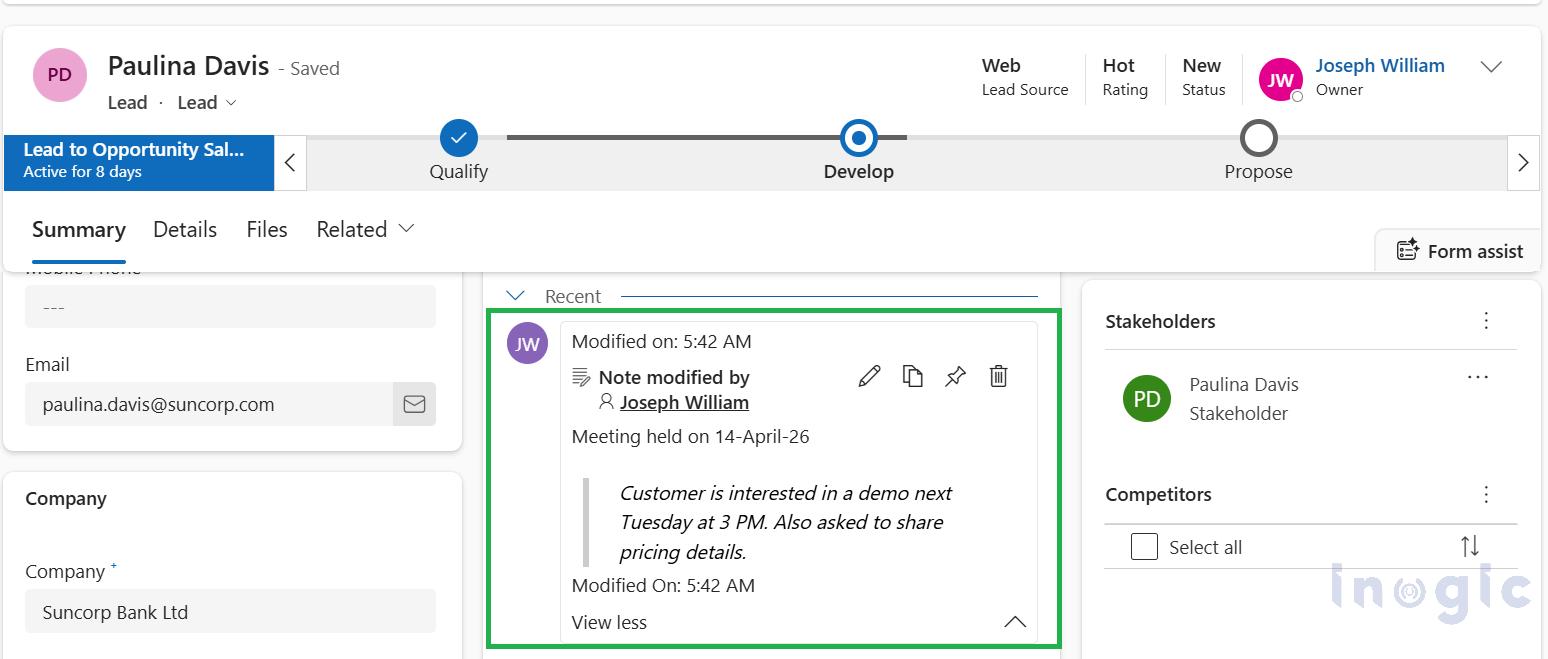This screenshot has width=1548, height=659.
Task: Switch to the Details tab
Action: coord(185,229)
